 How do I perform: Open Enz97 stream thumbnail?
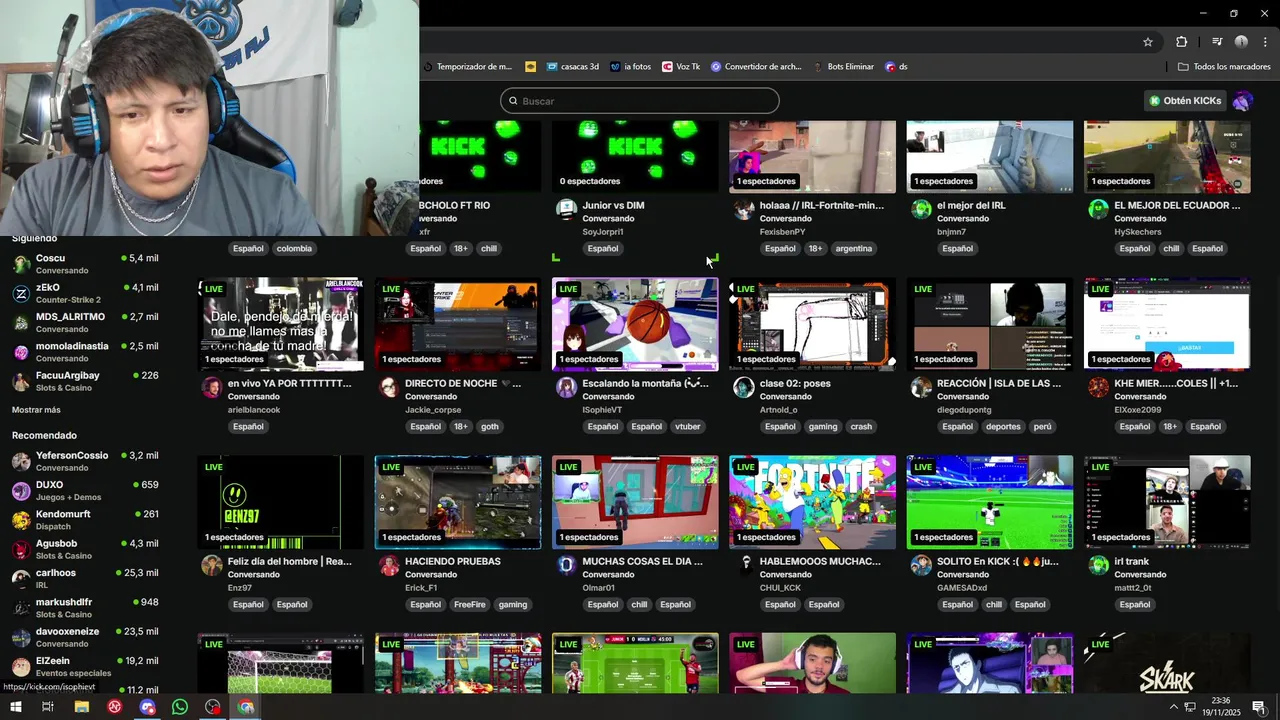(280, 502)
